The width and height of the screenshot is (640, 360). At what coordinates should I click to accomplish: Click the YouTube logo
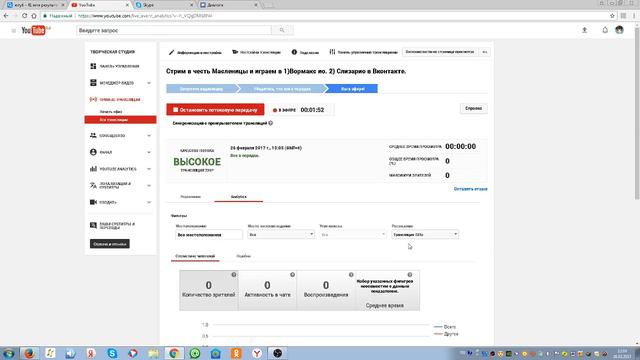[x=33, y=30]
